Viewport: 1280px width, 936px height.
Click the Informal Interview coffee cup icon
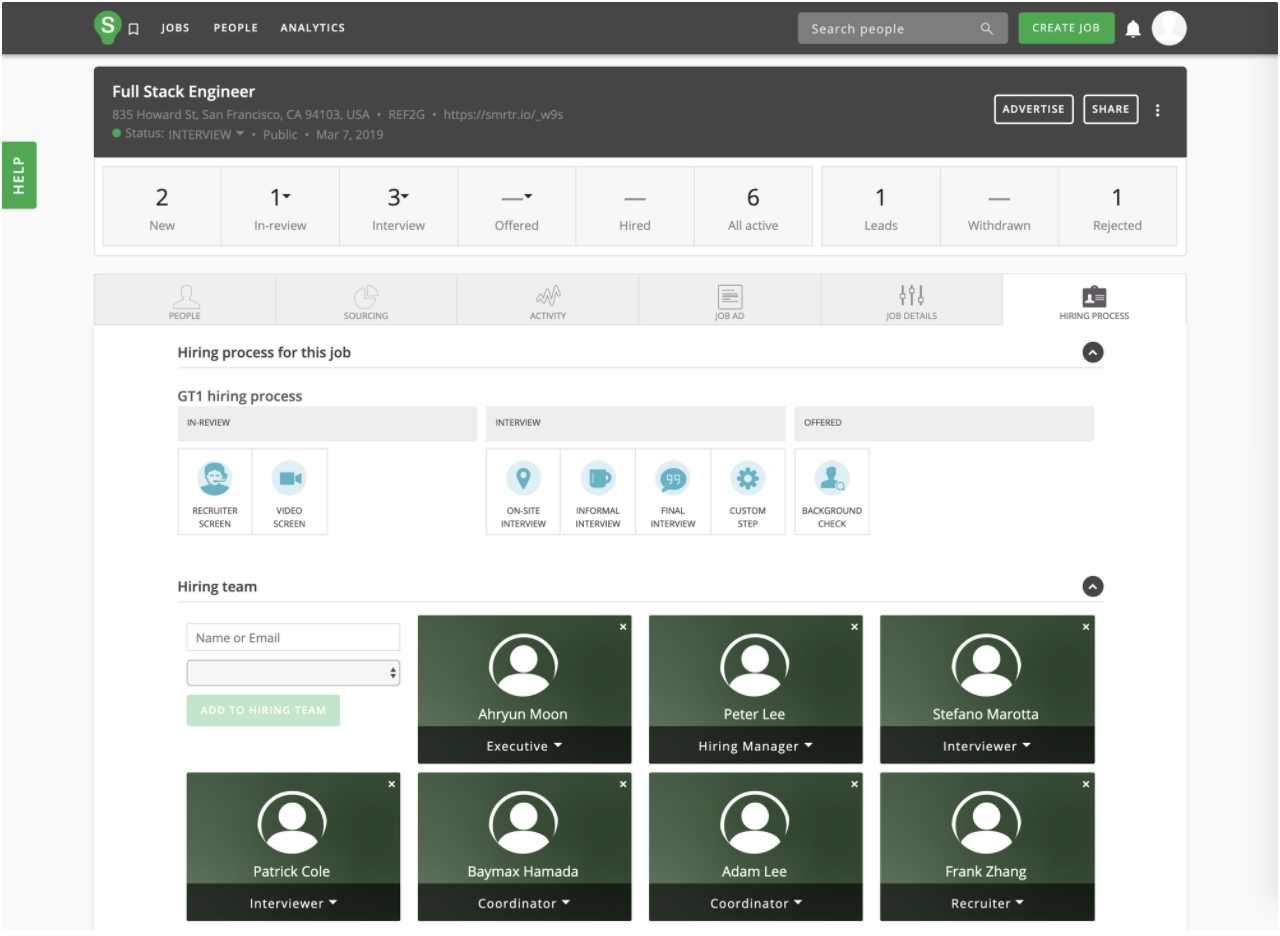tap(598, 479)
